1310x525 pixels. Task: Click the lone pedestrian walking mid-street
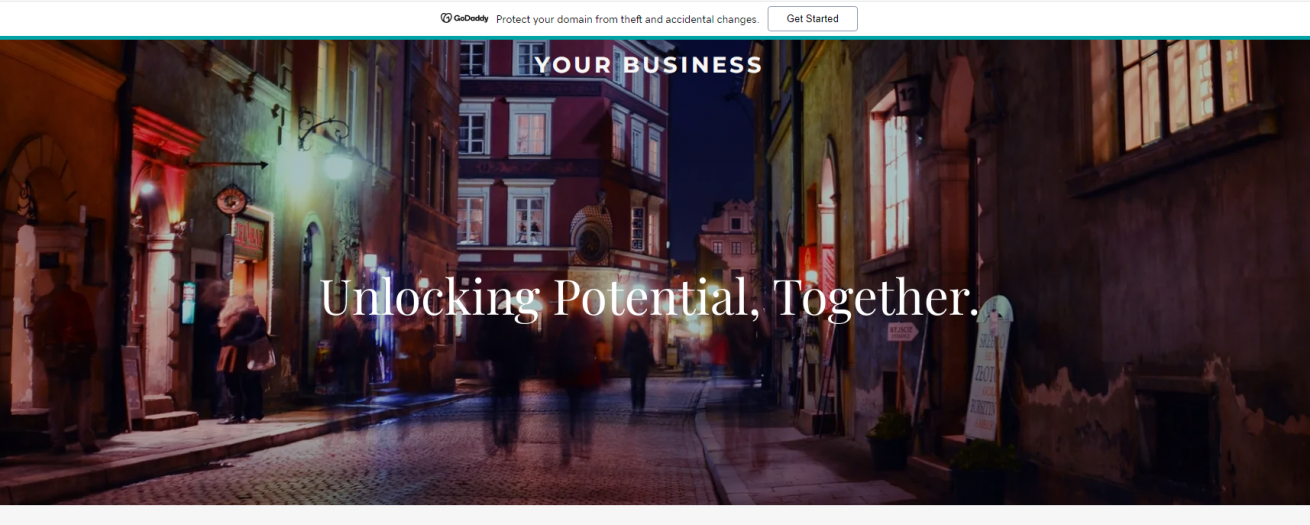point(637,365)
